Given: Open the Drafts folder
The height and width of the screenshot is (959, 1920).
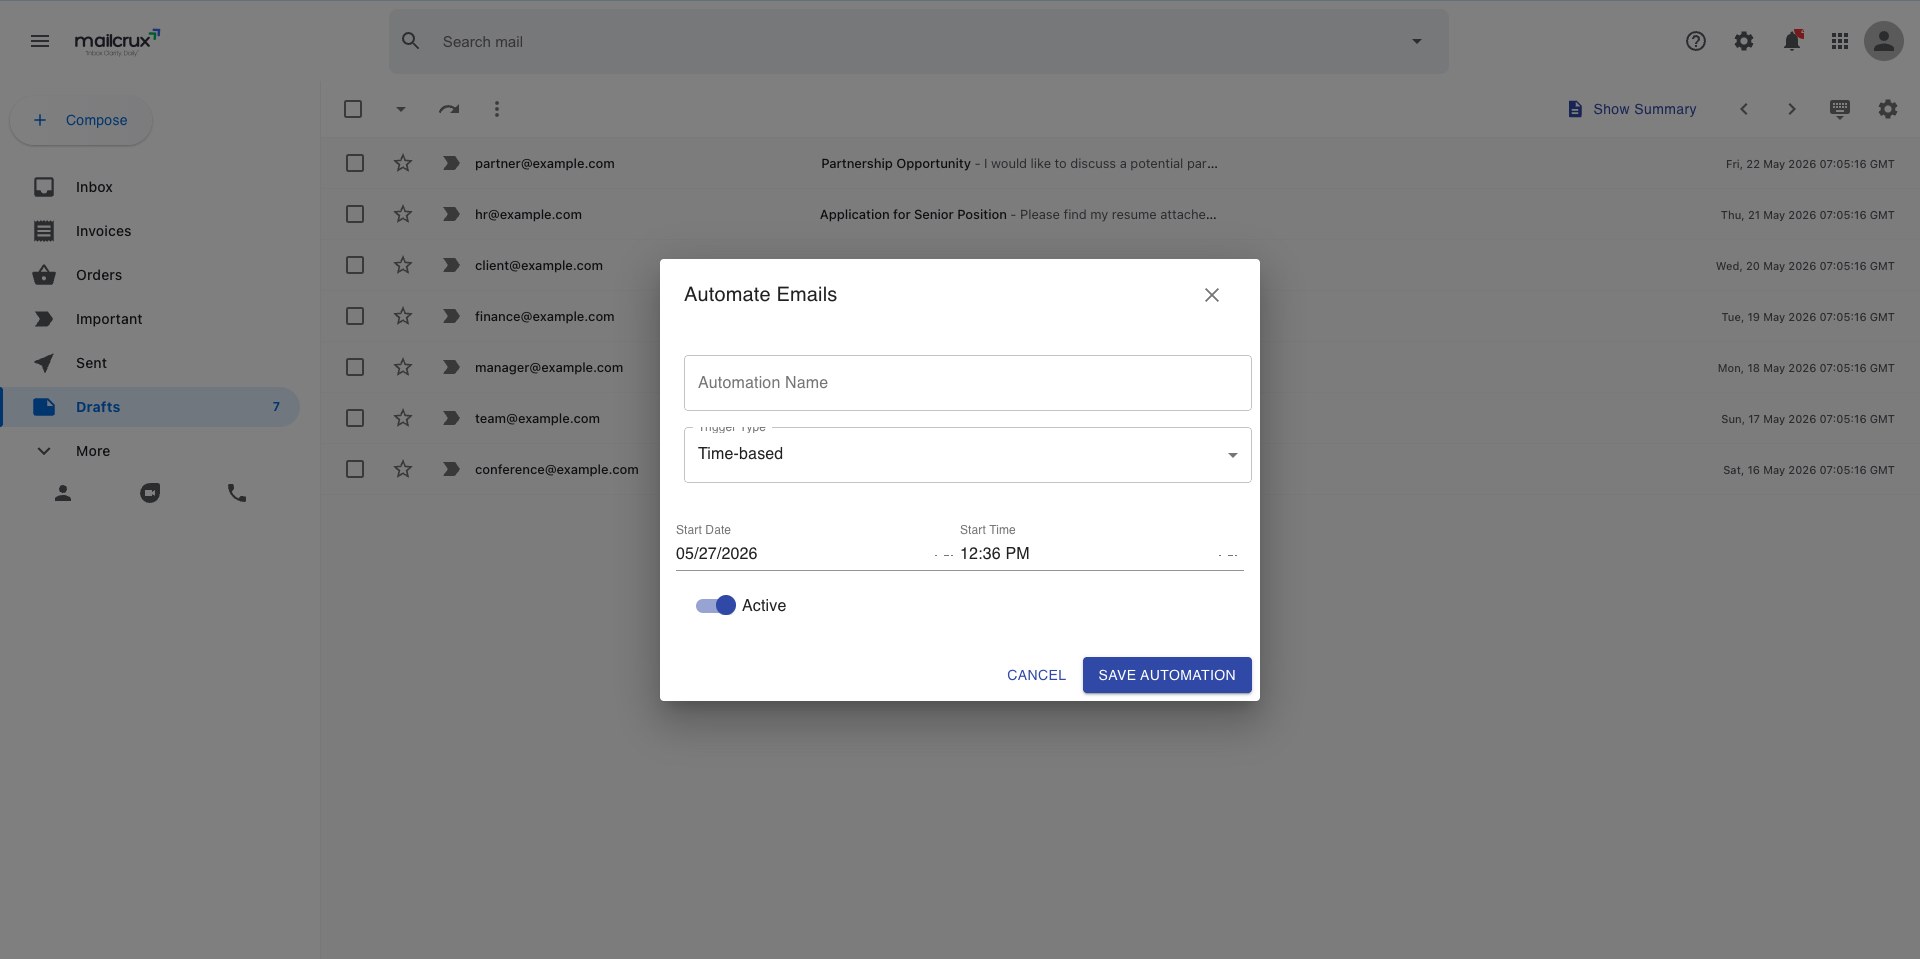Looking at the screenshot, I should (x=150, y=407).
